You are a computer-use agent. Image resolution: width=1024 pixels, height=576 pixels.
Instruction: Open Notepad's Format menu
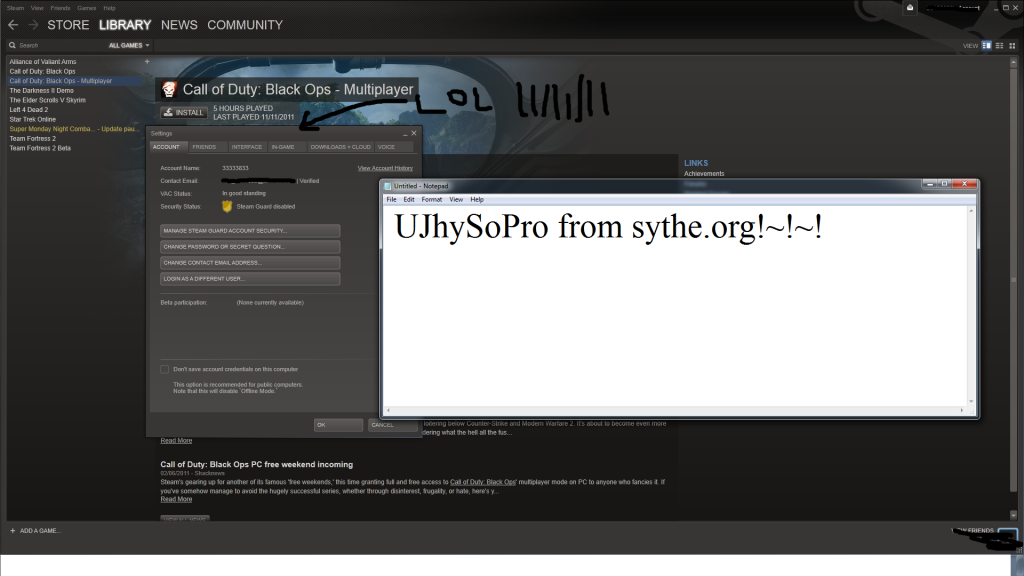432,200
